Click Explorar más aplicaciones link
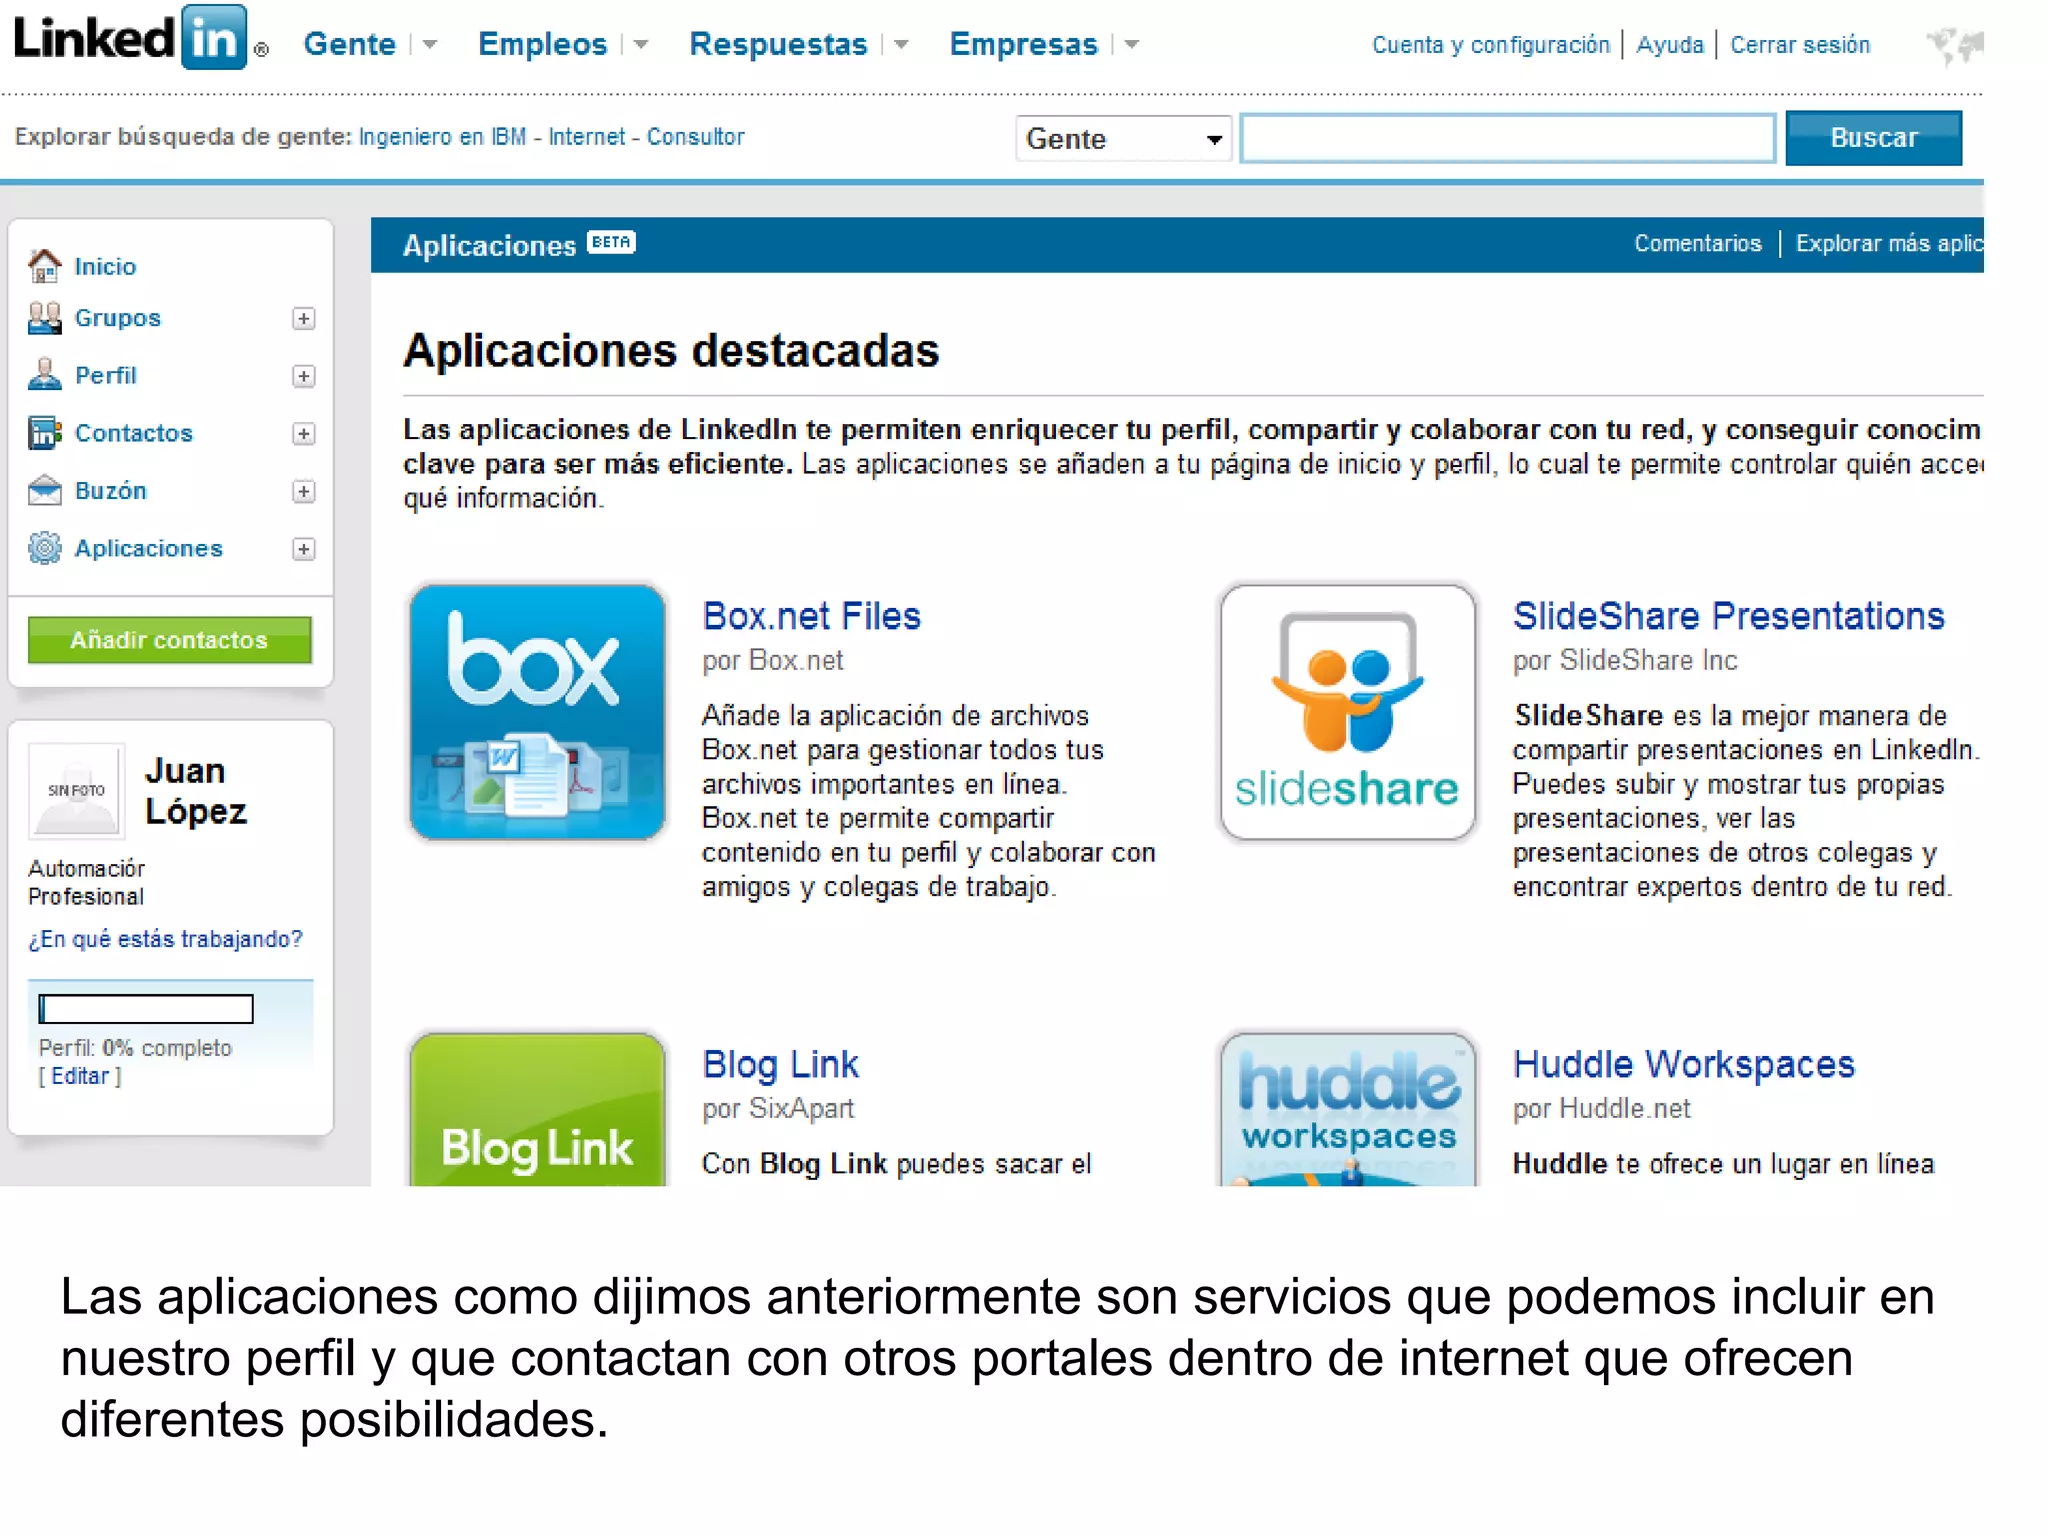The height and width of the screenshot is (1536, 2048). (1889, 243)
